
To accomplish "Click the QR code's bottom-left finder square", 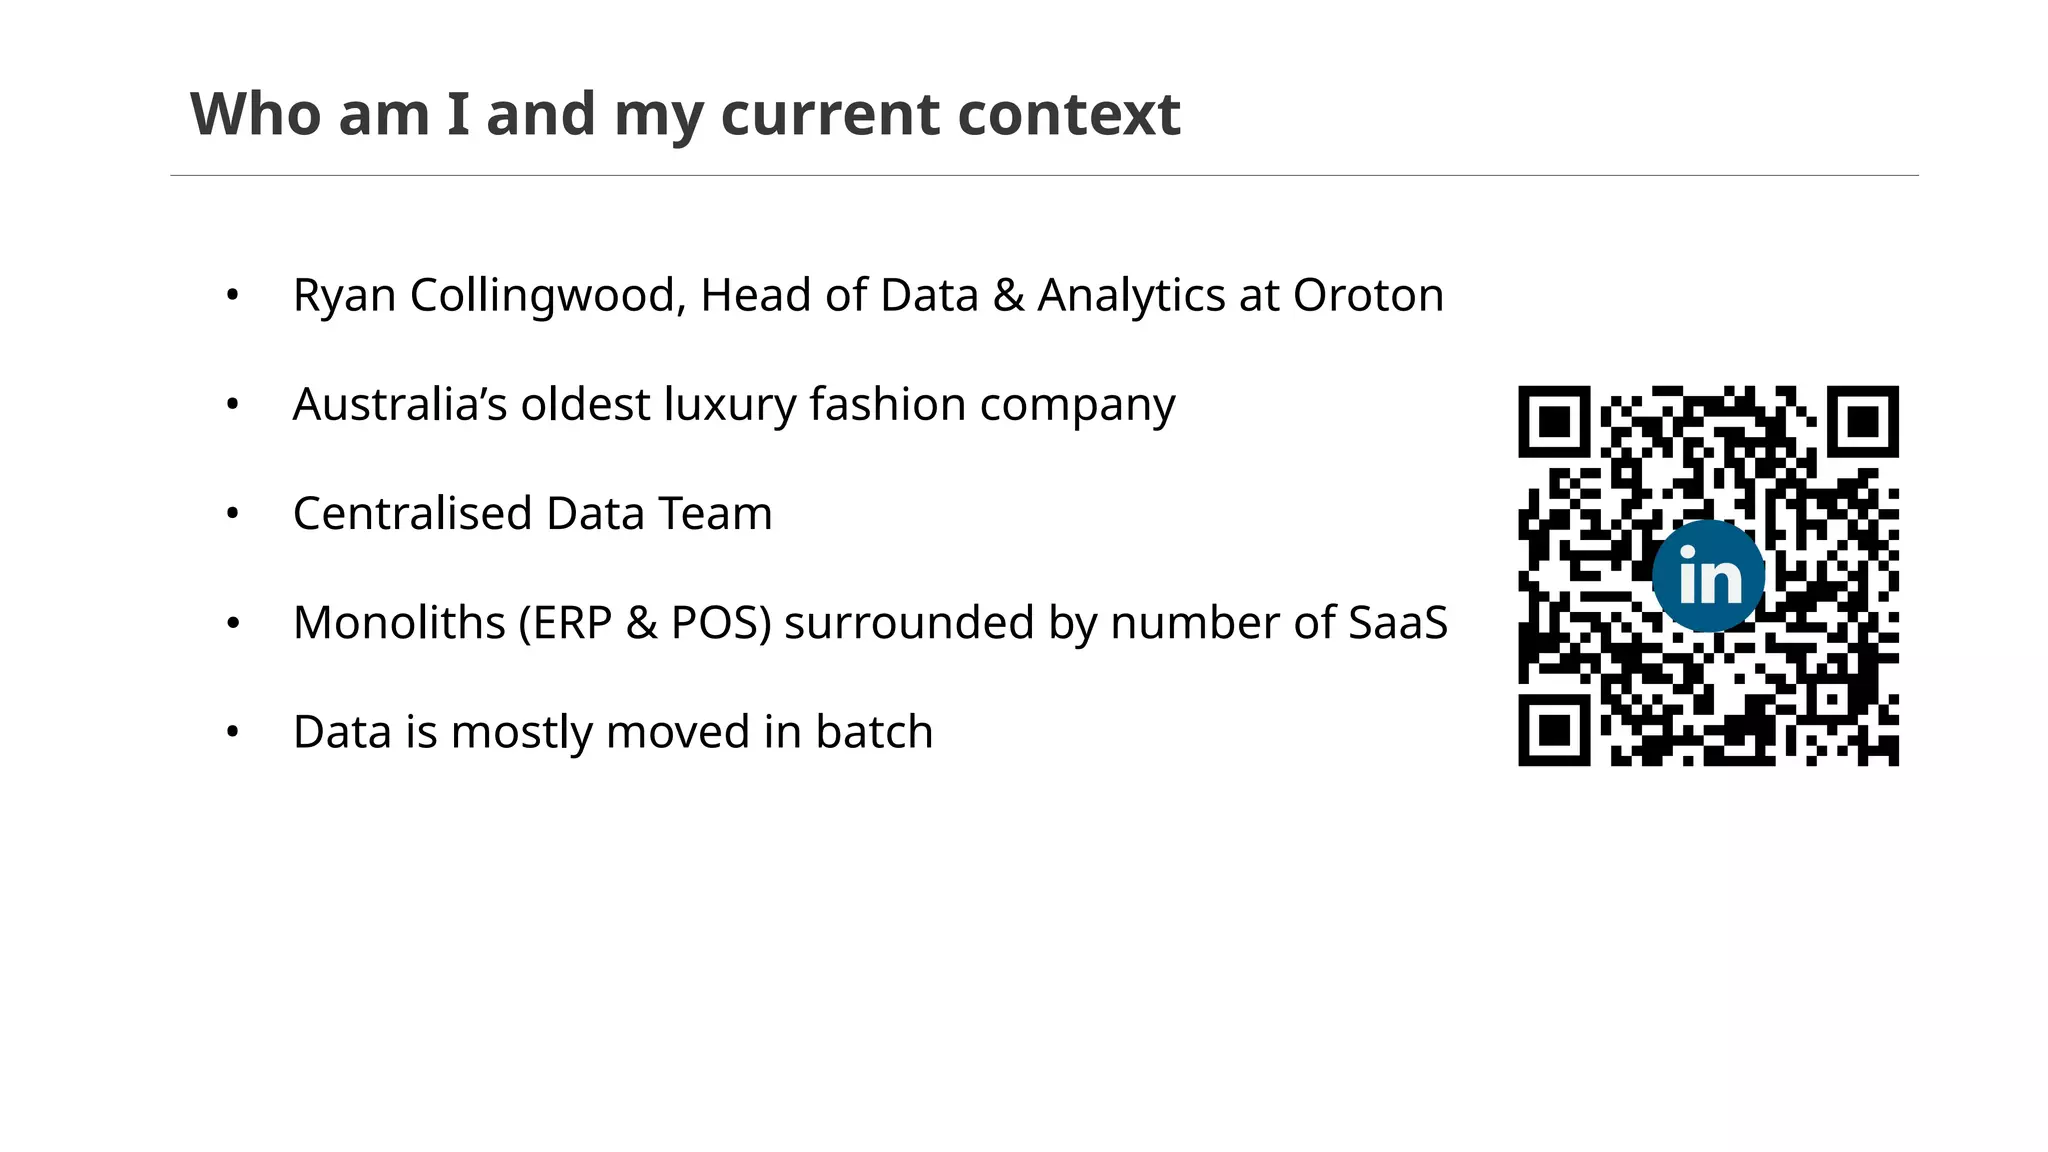I will point(1554,730).
